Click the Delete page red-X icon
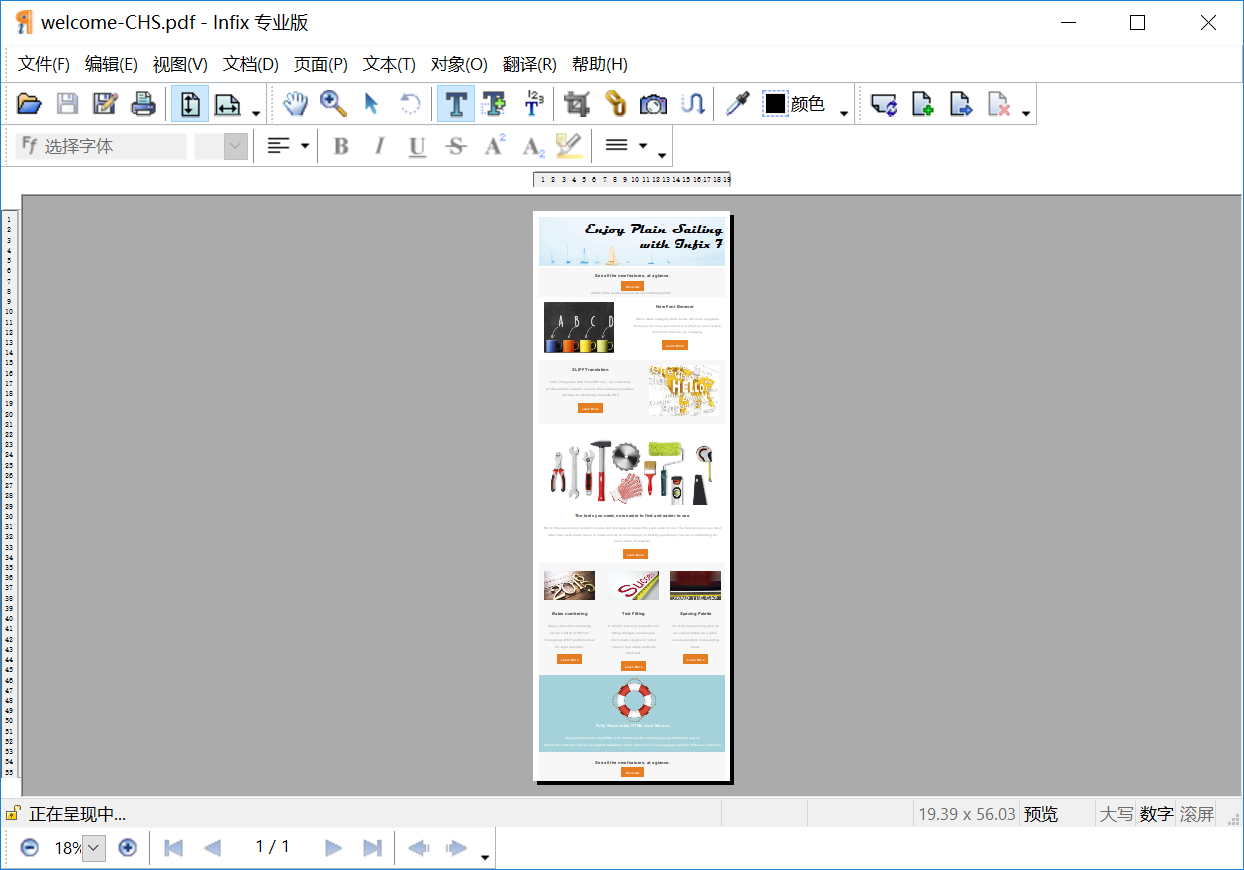The image size is (1244, 870). [x=999, y=104]
